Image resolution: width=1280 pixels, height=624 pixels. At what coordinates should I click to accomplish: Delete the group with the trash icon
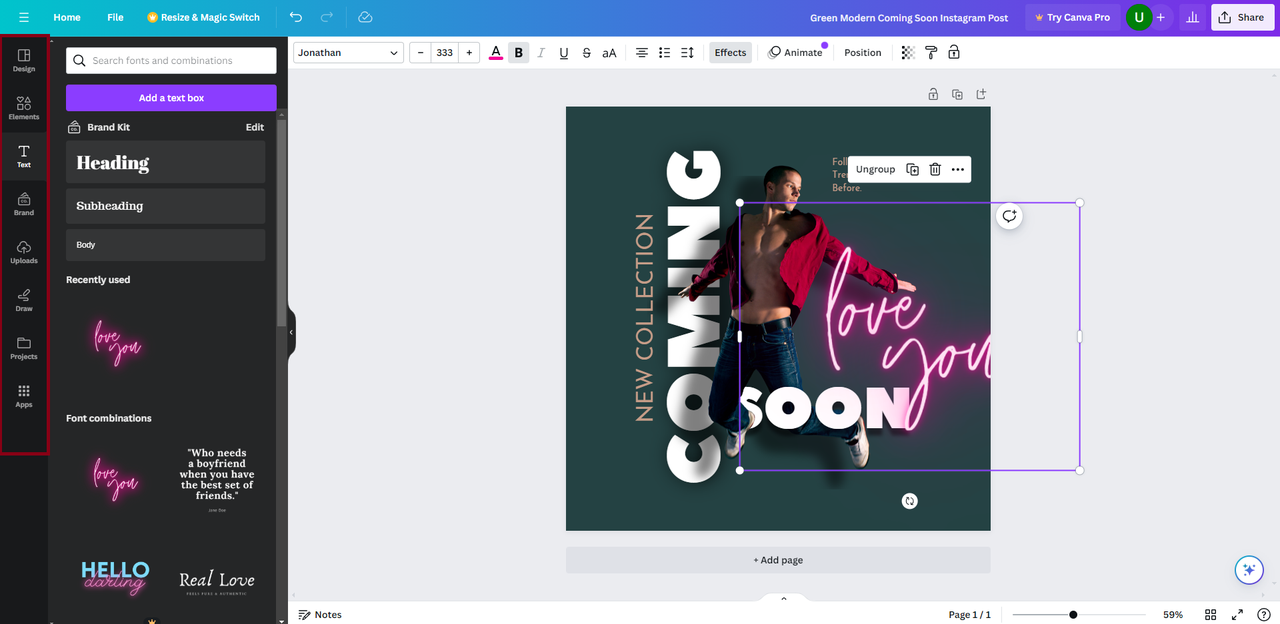click(935, 169)
